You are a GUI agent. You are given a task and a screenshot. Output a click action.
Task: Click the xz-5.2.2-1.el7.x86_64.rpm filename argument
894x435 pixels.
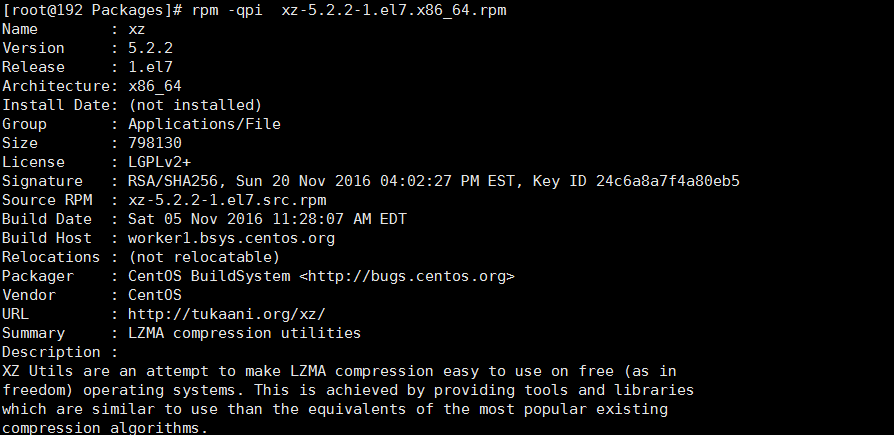394,11
